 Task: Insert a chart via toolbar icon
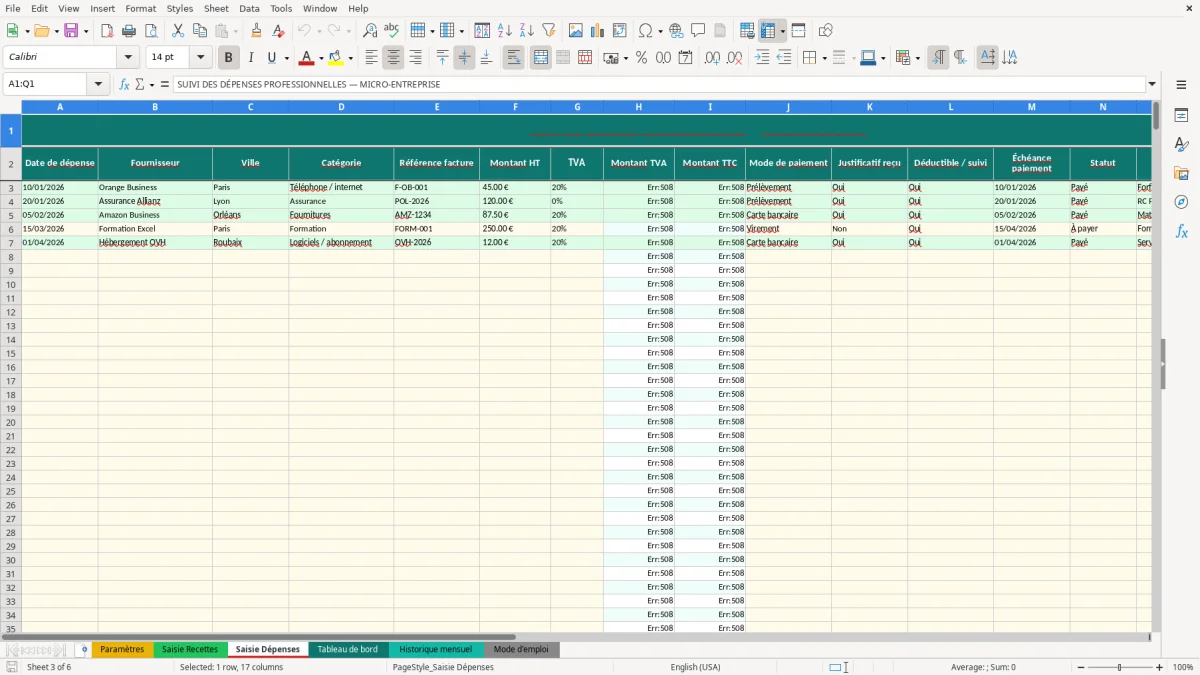[598, 31]
